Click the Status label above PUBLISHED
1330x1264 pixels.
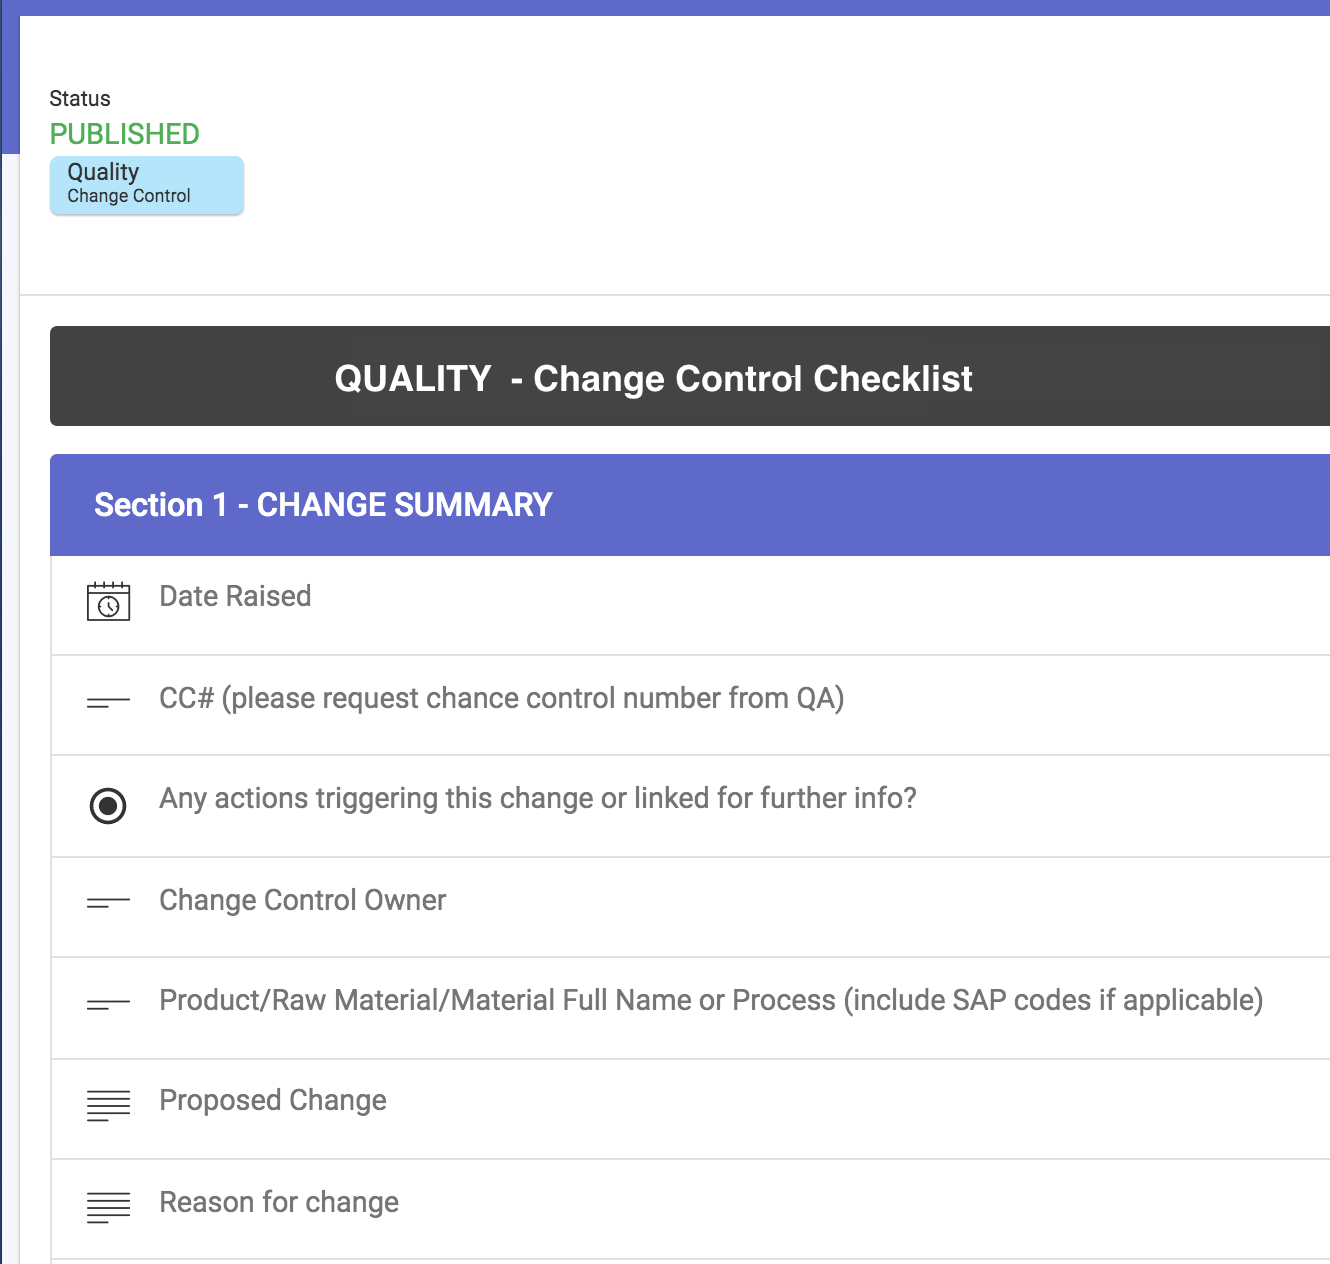[80, 99]
